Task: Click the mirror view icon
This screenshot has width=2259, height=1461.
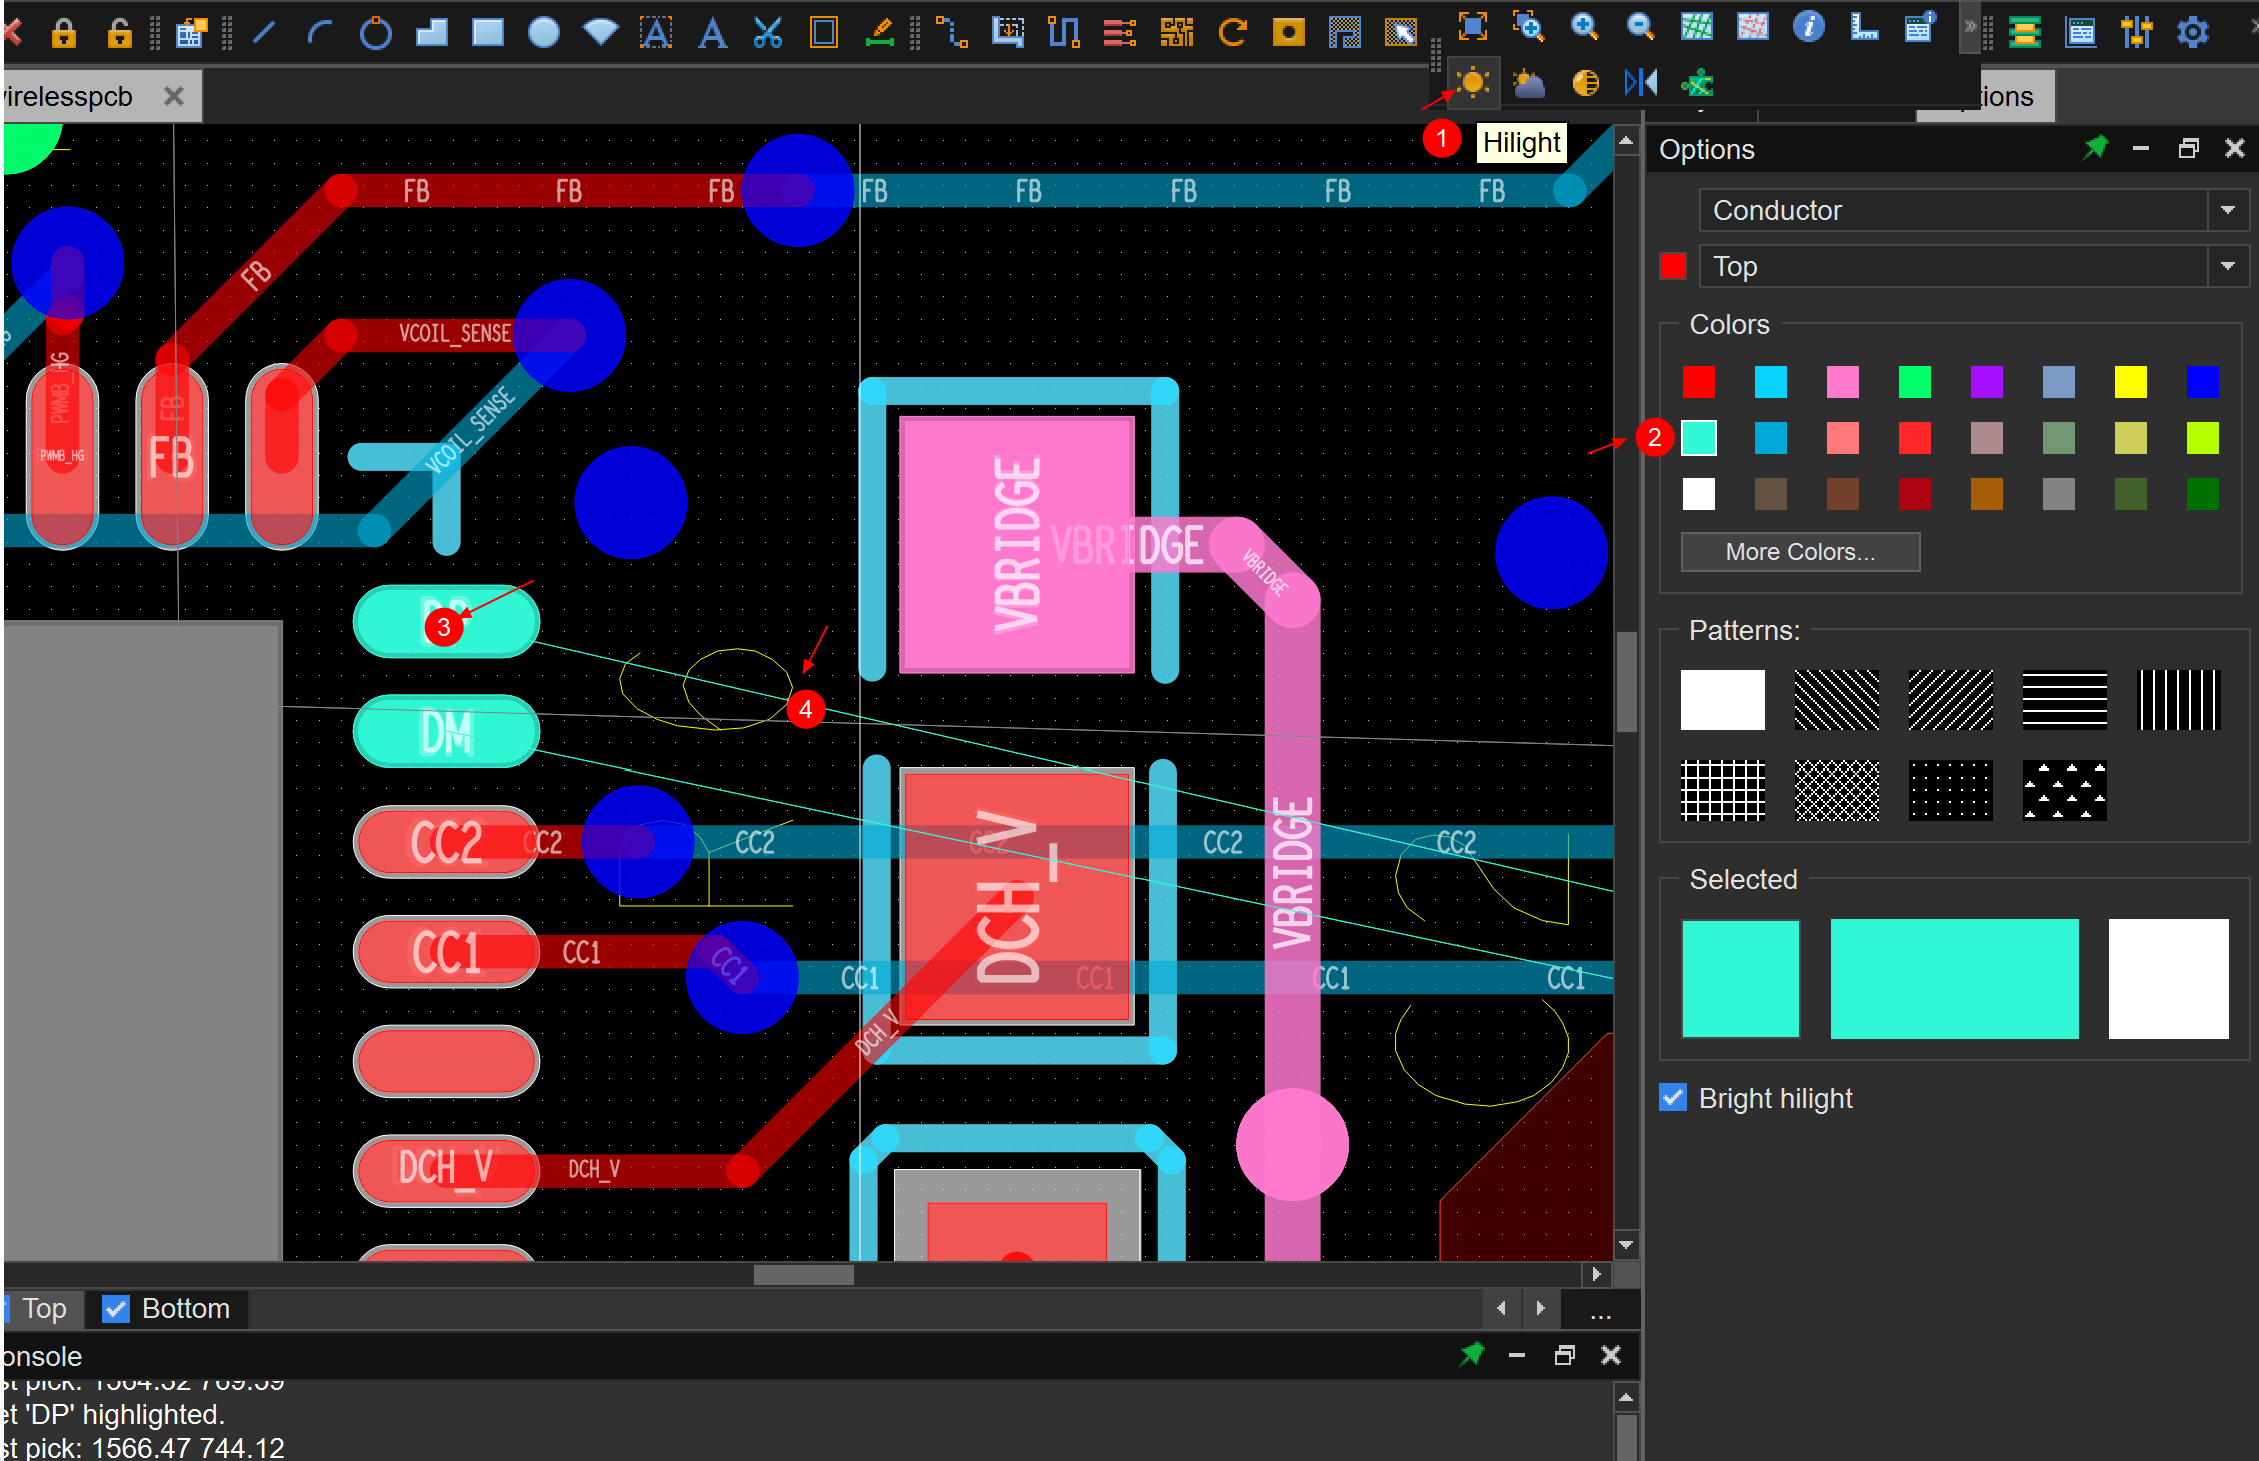Action: [x=1640, y=83]
